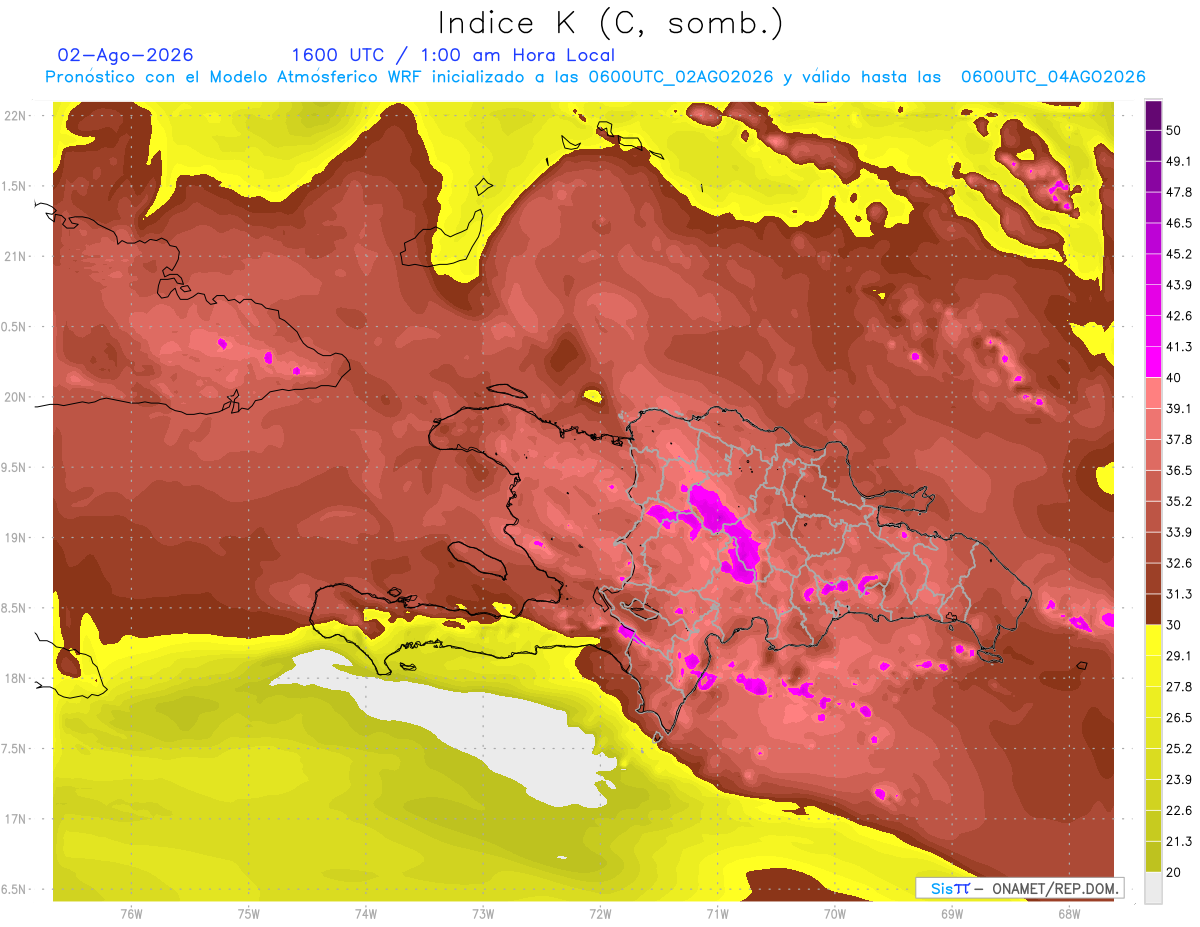Click the magenta swatch between 40 and 41.3
Viewport: 1200px width, 927px height.
[x=1153, y=361]
